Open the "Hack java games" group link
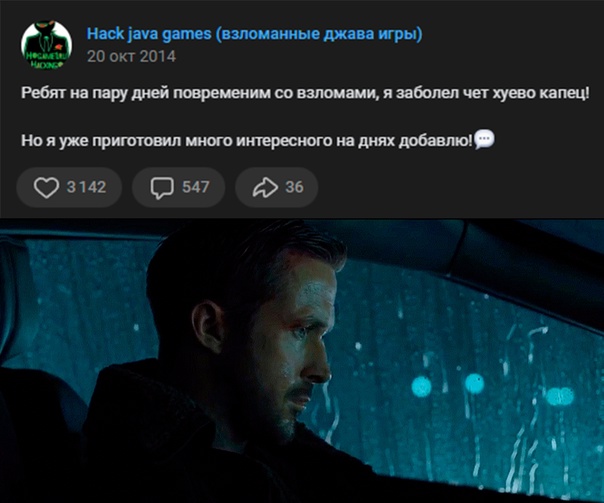 [x=149, y=34]
